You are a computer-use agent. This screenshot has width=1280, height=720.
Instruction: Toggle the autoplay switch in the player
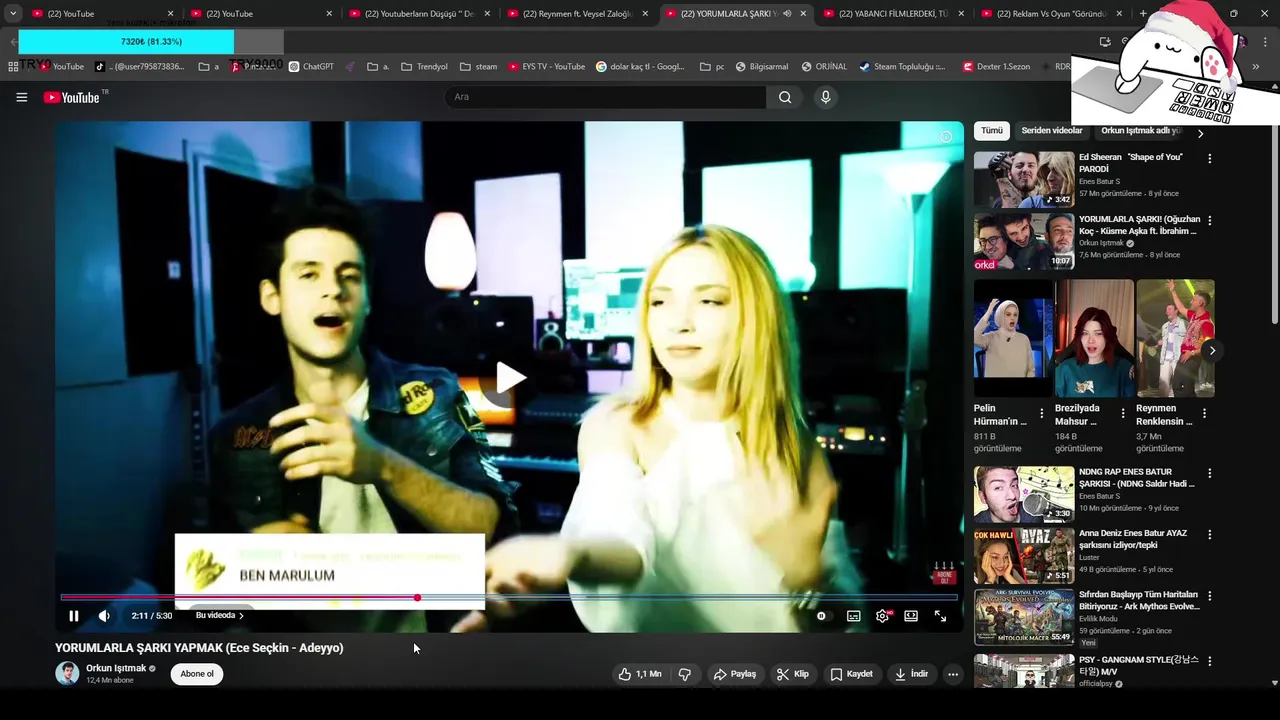822,616
